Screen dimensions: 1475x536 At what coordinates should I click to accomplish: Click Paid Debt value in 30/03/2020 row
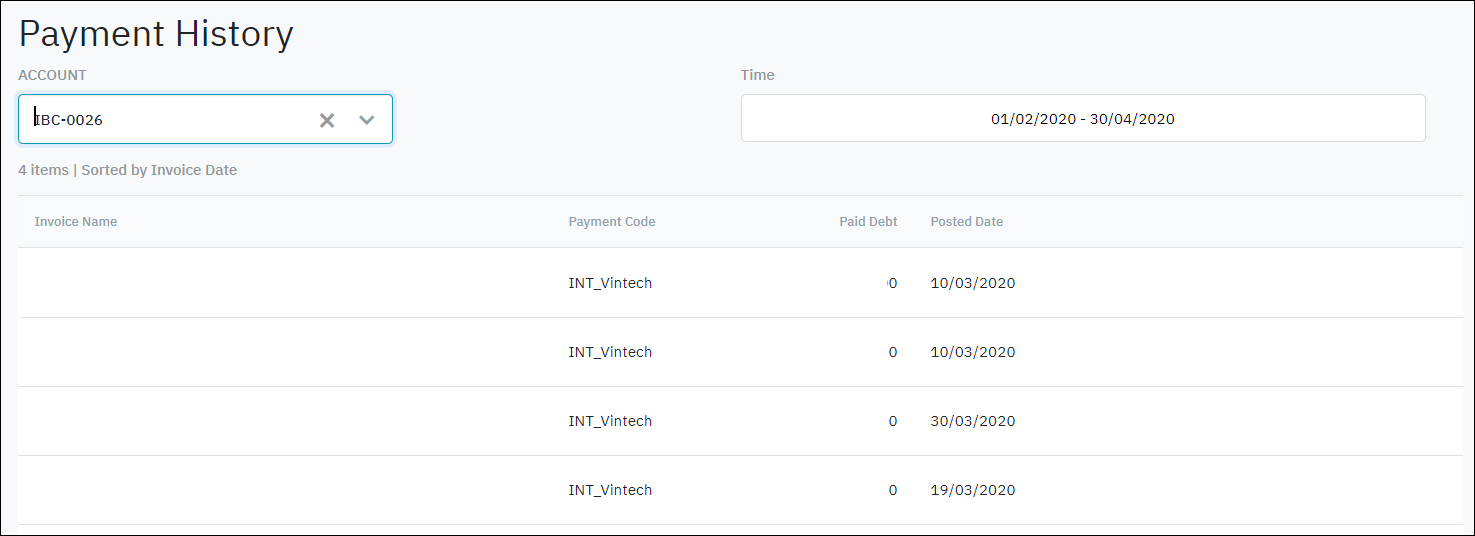(x=893, y=421)
